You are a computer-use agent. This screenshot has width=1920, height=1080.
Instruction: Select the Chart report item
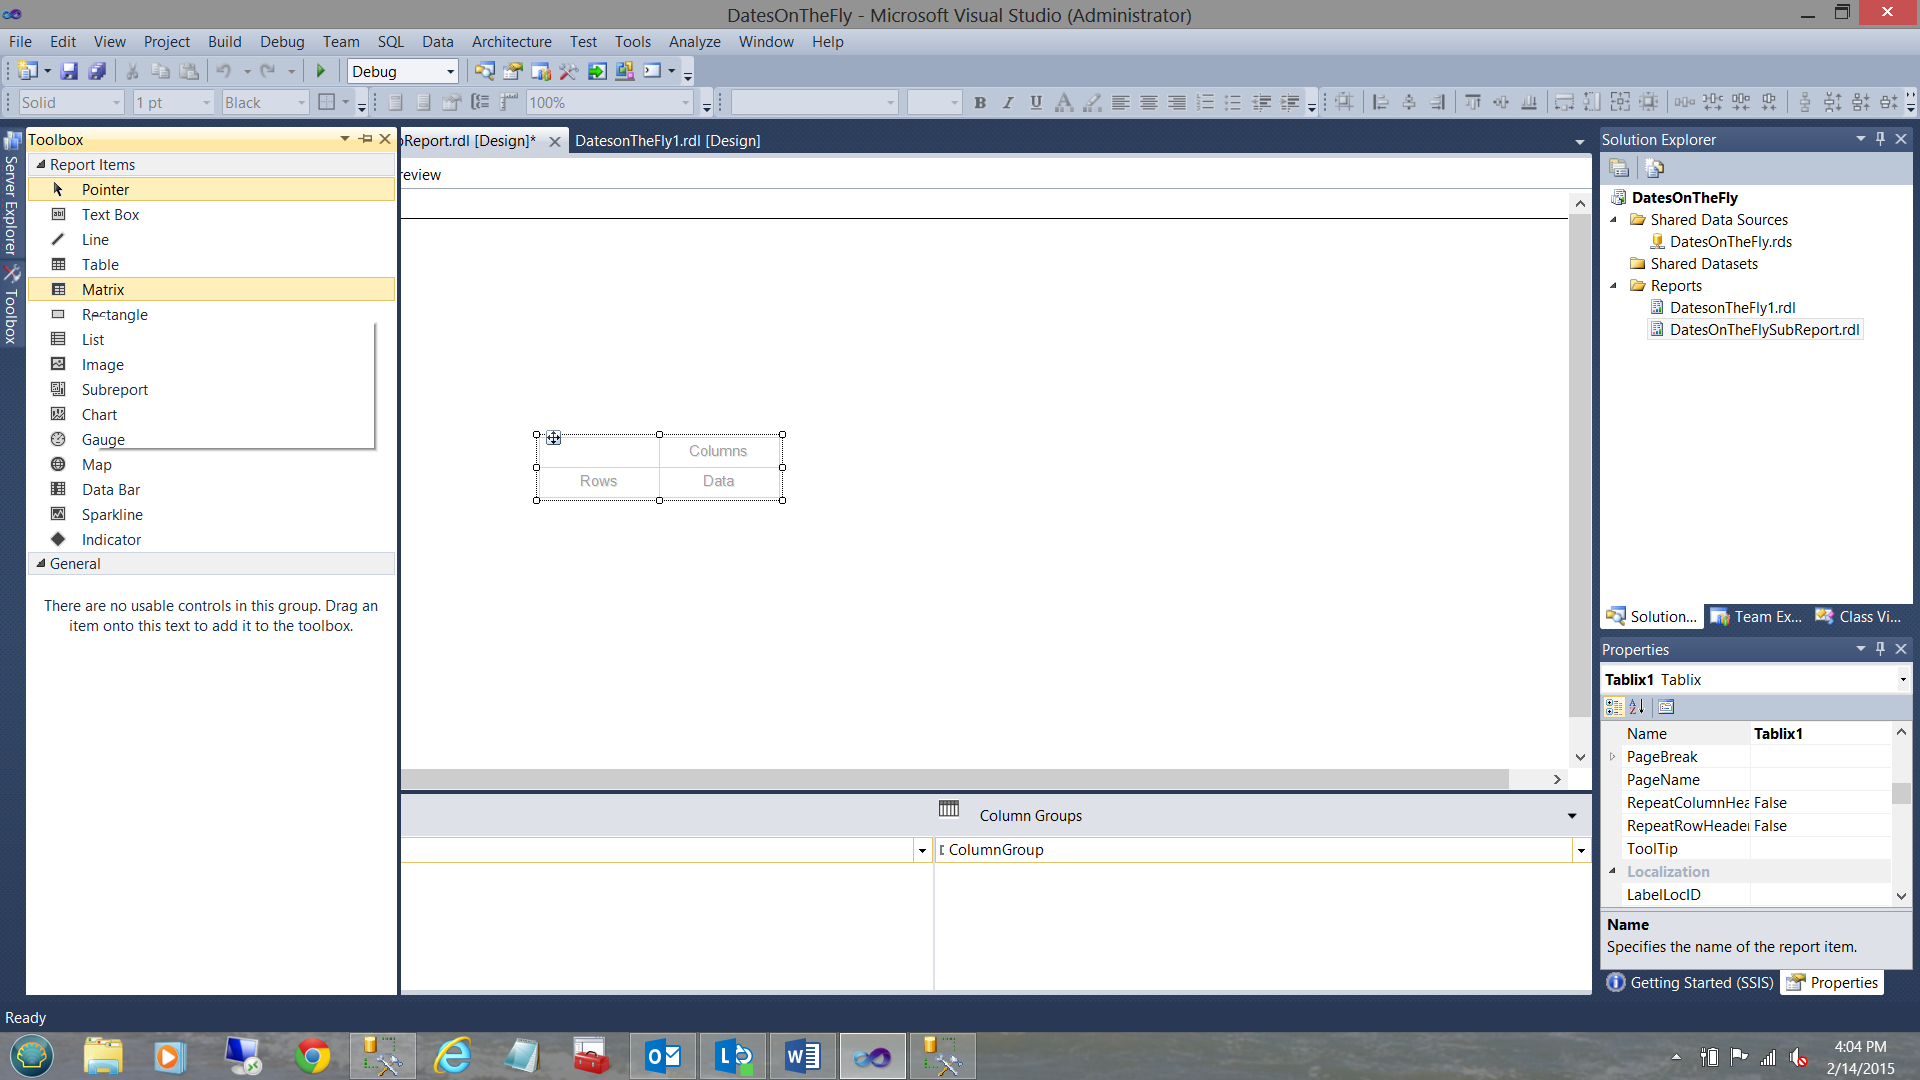[99, 415]
